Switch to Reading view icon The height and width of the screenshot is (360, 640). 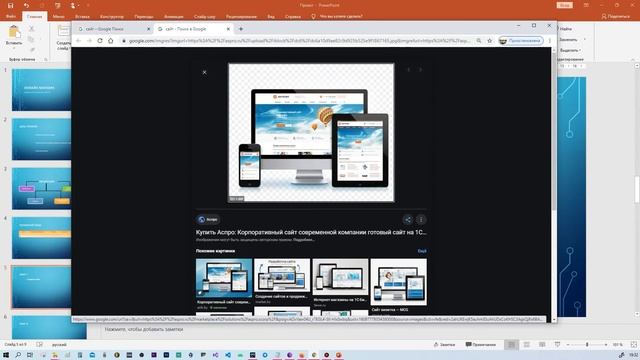click(542, 345)
